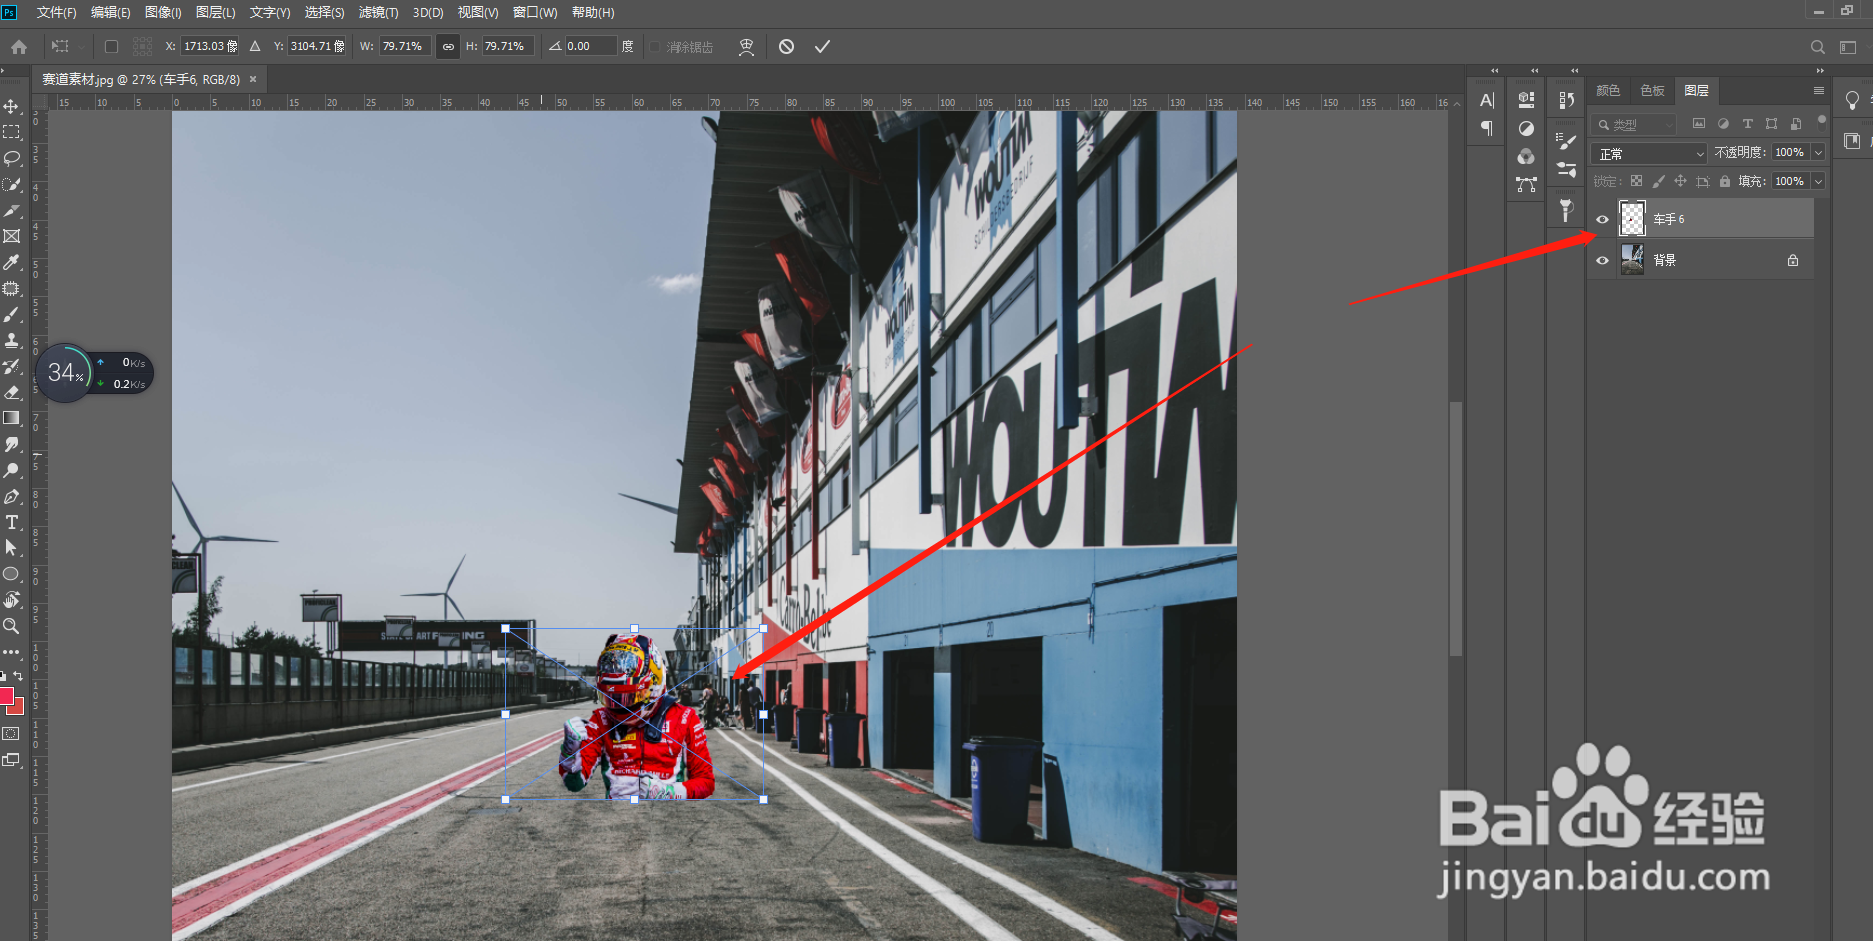The image size is (1873, 941).
Task: Open the Edit Toolbar three-dots menu
Action: [x=12, y=652]
